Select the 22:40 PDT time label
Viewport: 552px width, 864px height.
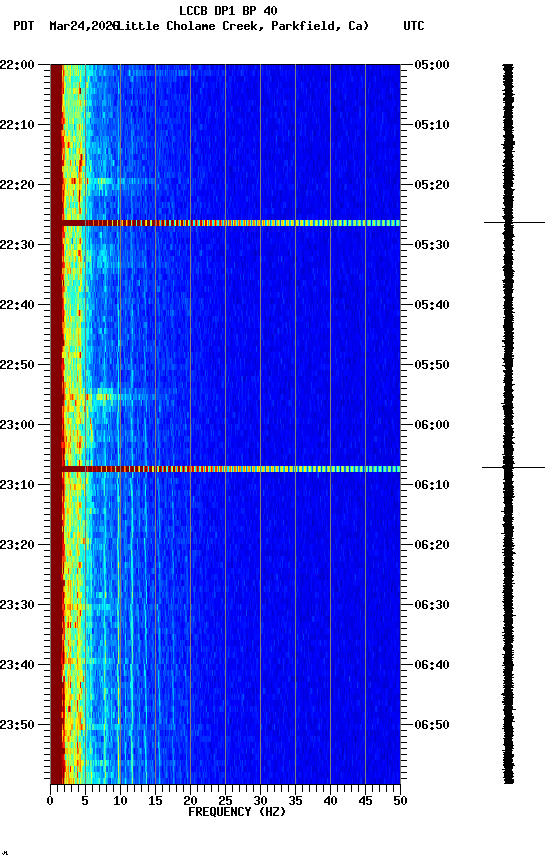tap(17, 305)
